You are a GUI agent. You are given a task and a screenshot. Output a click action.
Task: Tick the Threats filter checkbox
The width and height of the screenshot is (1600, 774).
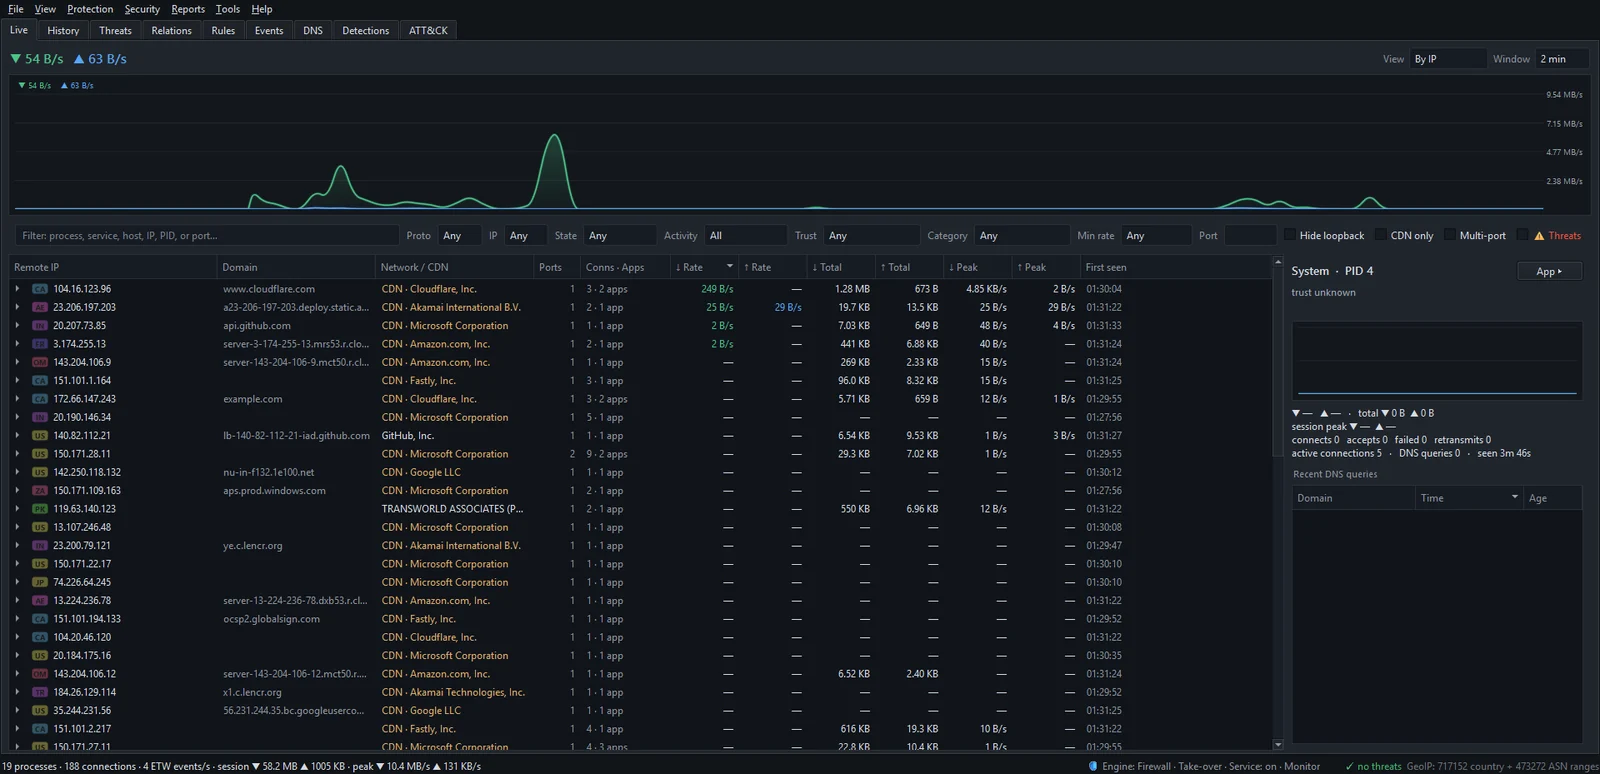coord(1523,235)
